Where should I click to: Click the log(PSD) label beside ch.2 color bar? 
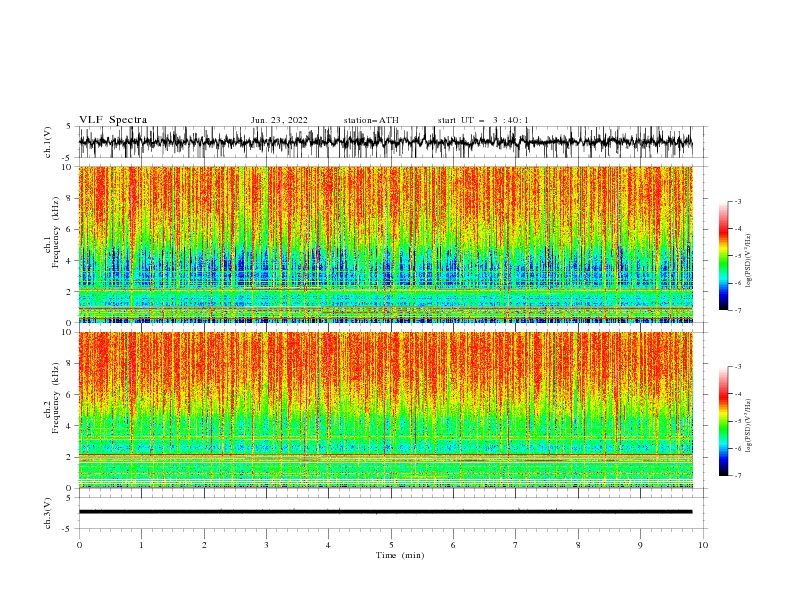click(x=749, y=426)
